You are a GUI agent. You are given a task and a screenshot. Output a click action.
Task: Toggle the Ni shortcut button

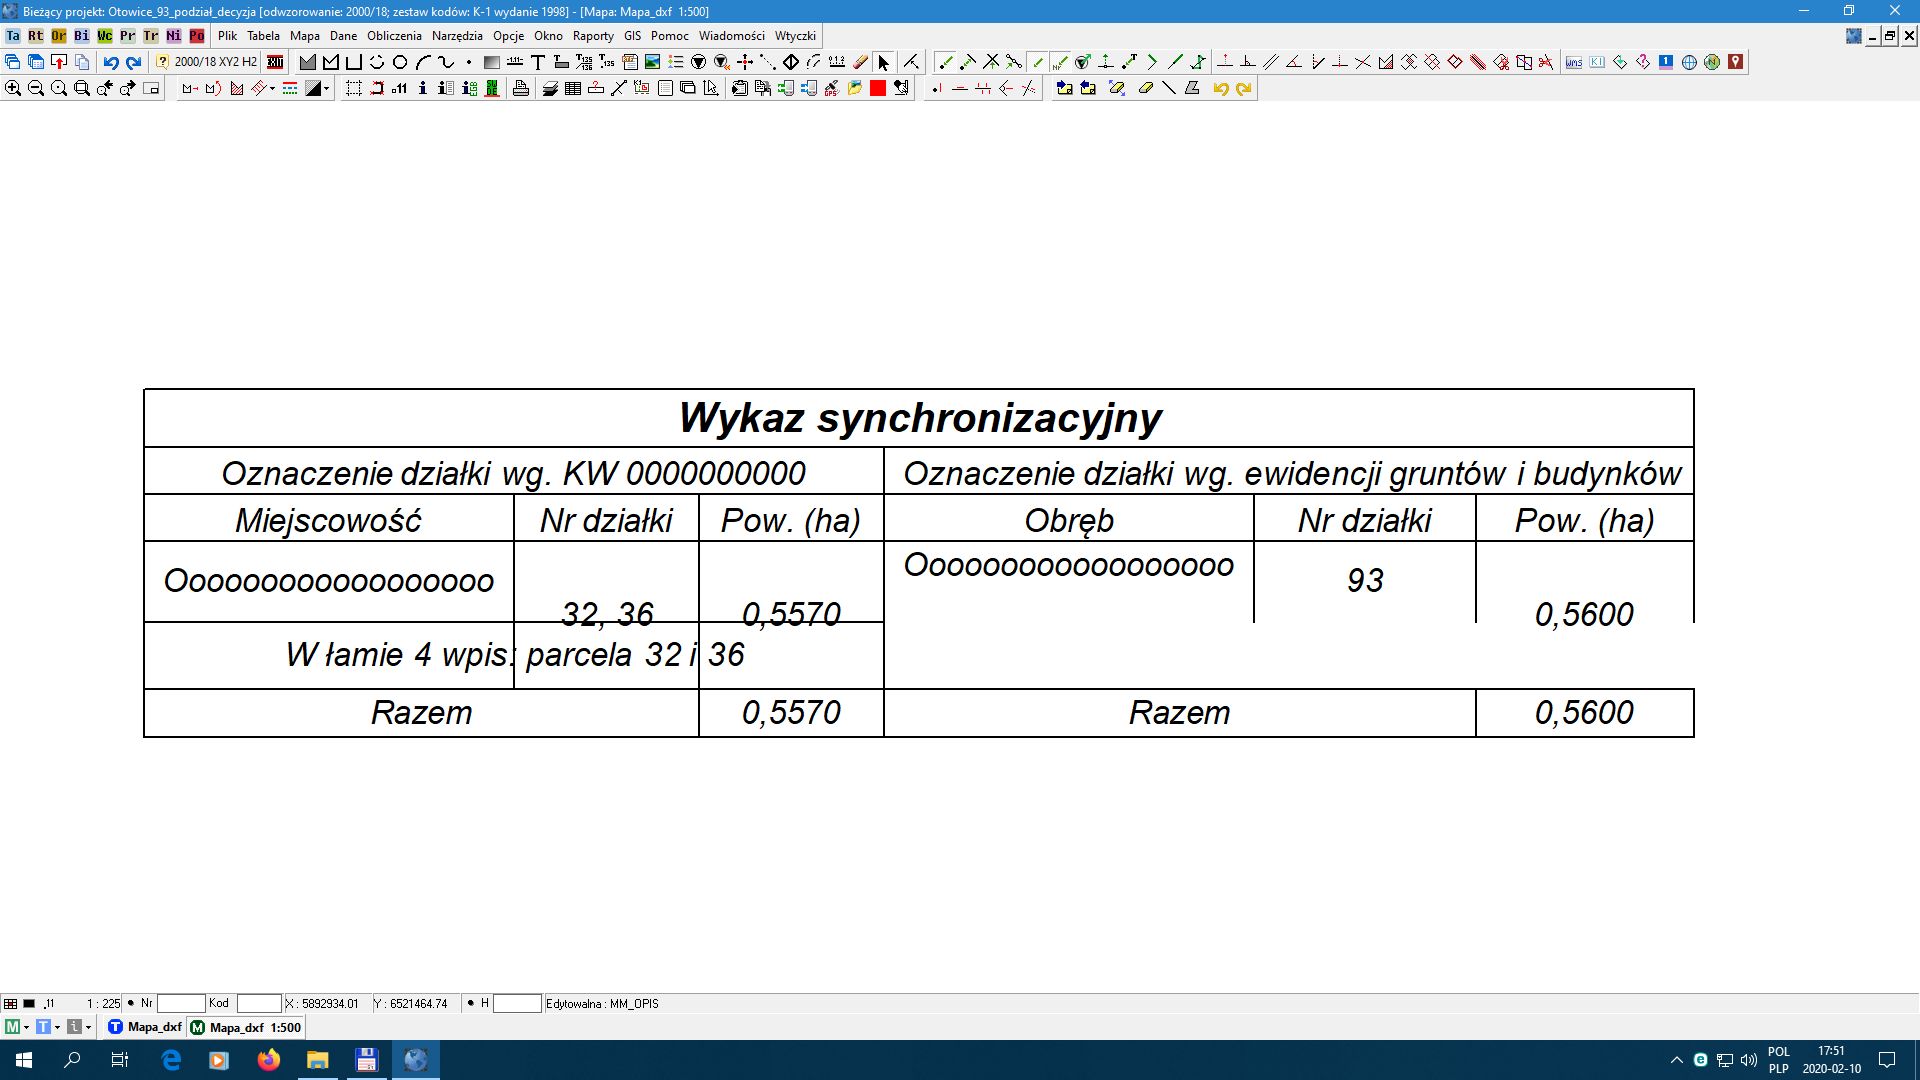[x=174, y=36]
